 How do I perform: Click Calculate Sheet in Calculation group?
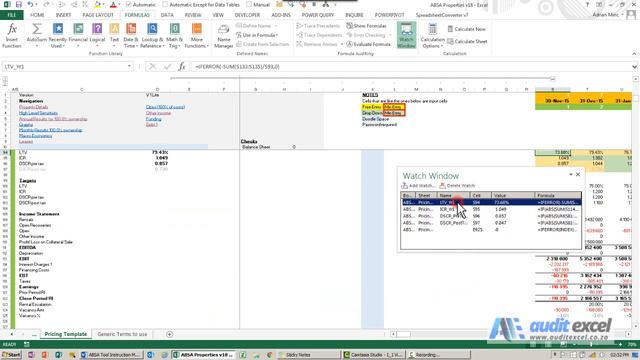click(467, 41)
